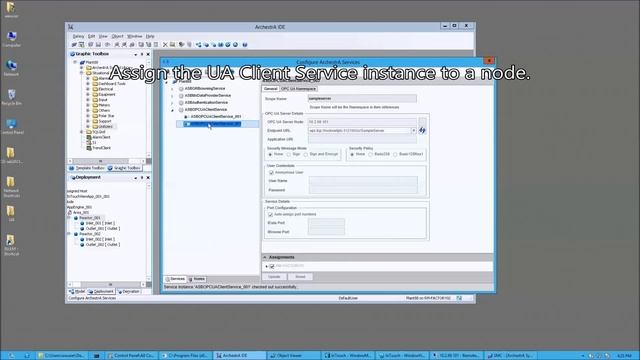Switch to the Template Toolbox tab
The height and width of the screenshot is (360, 640).
(87, 168)
